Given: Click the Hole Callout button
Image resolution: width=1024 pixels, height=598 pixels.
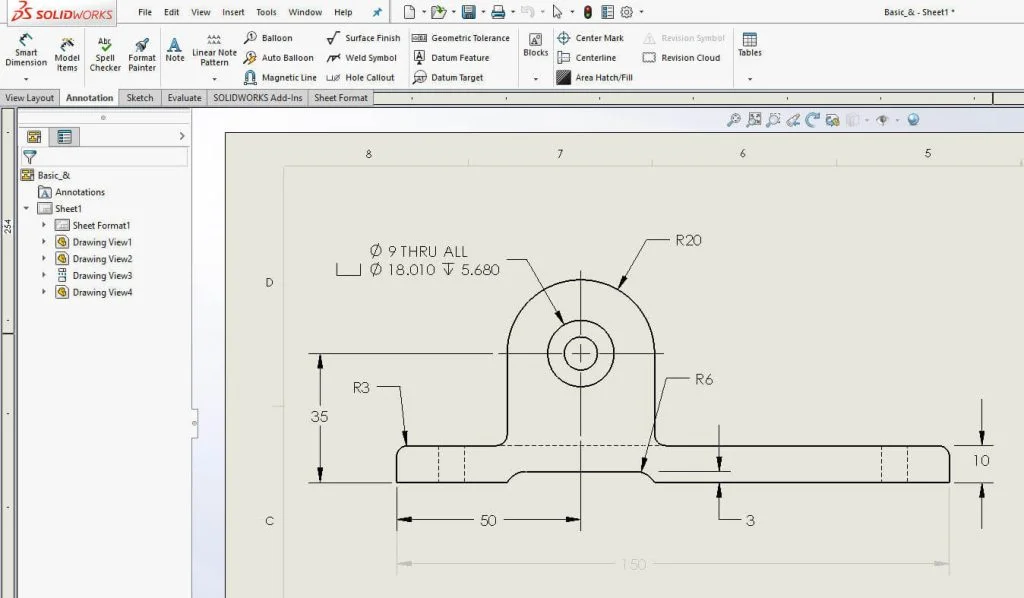Looking at the screenshot, I should (x=360, y=77).
